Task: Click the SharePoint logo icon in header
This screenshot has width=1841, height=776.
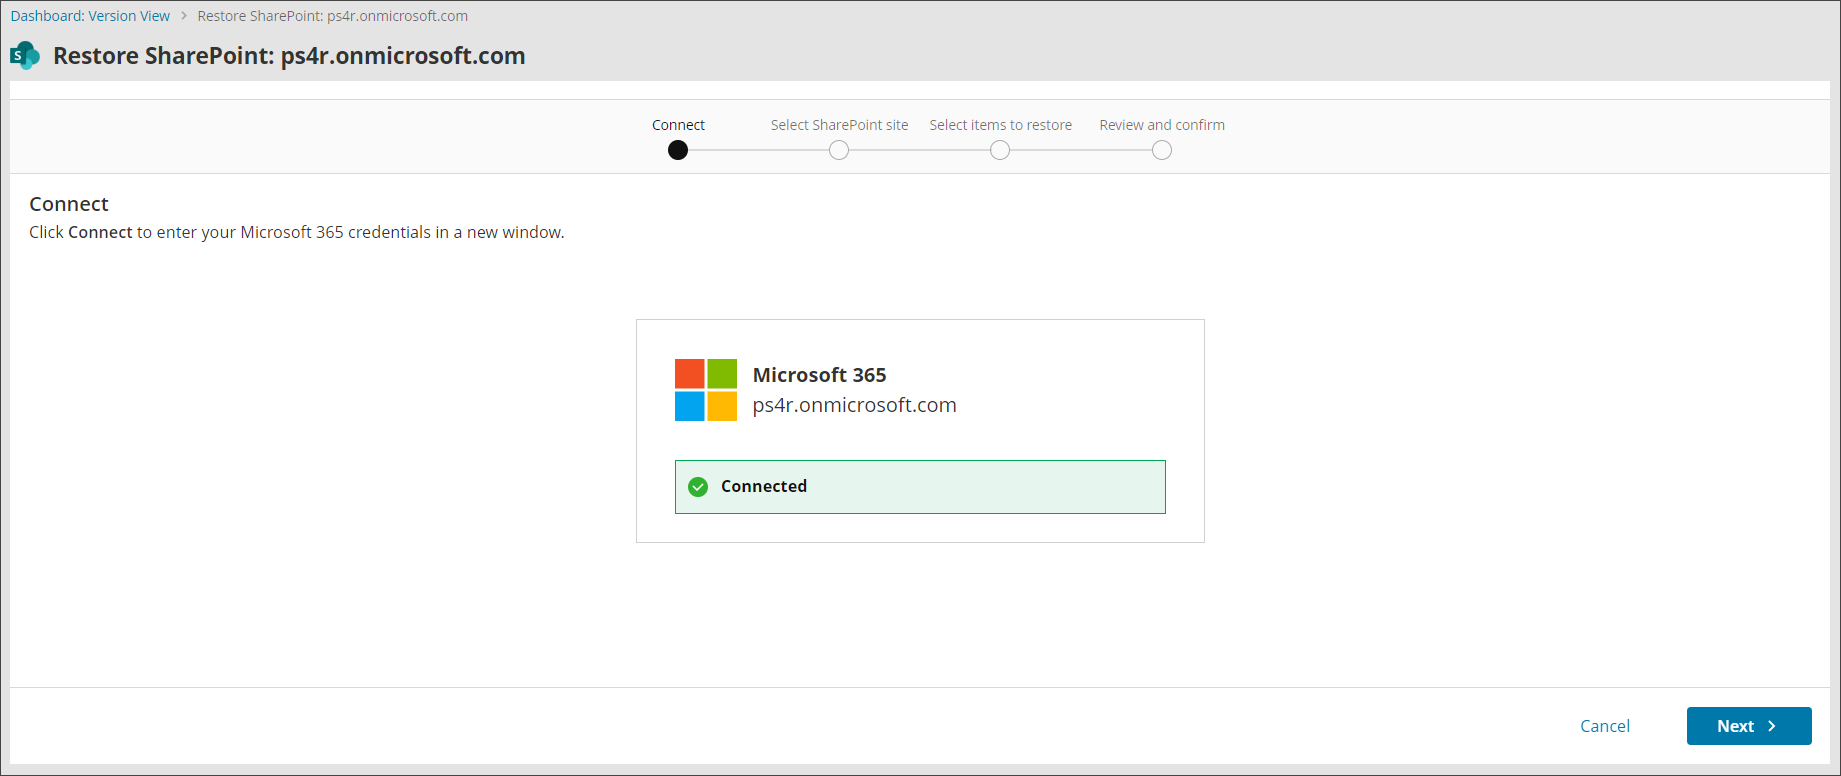Action: 25,56
